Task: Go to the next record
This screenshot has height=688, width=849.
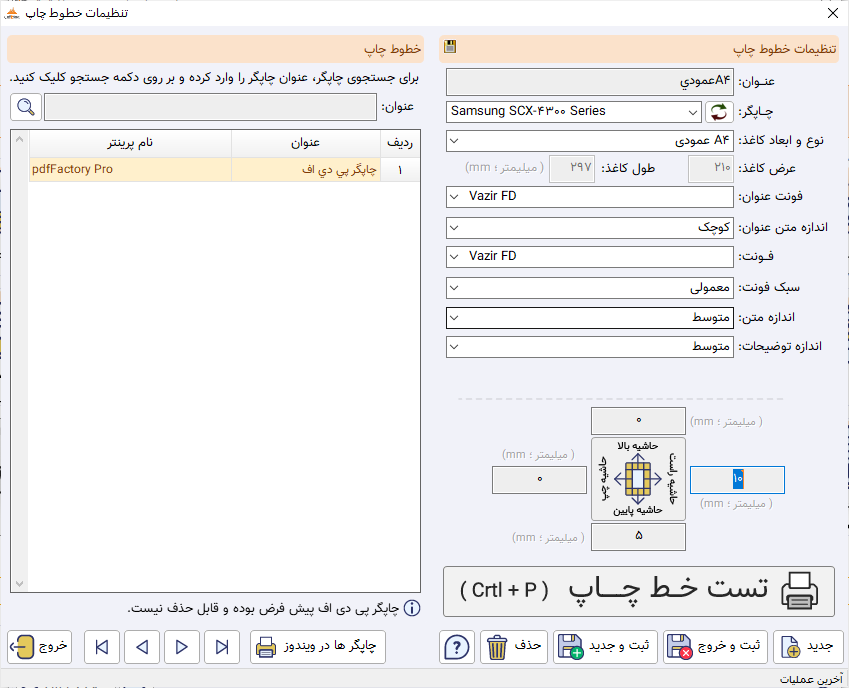Action: 182,647
